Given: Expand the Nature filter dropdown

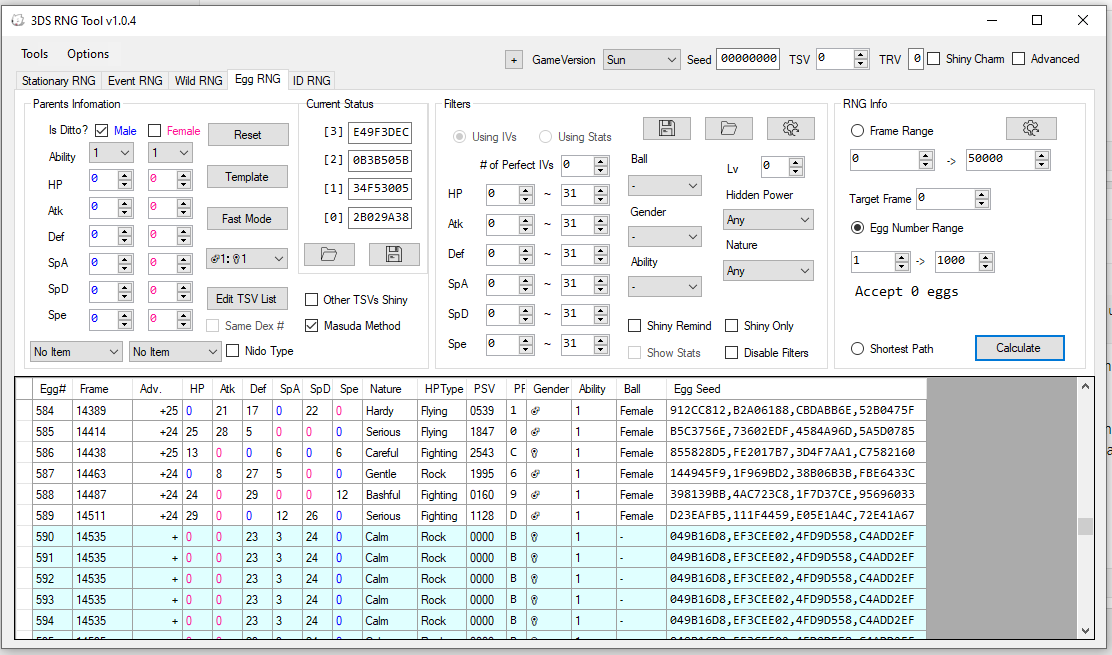Looking at the screenshot, I should [768, 271].
